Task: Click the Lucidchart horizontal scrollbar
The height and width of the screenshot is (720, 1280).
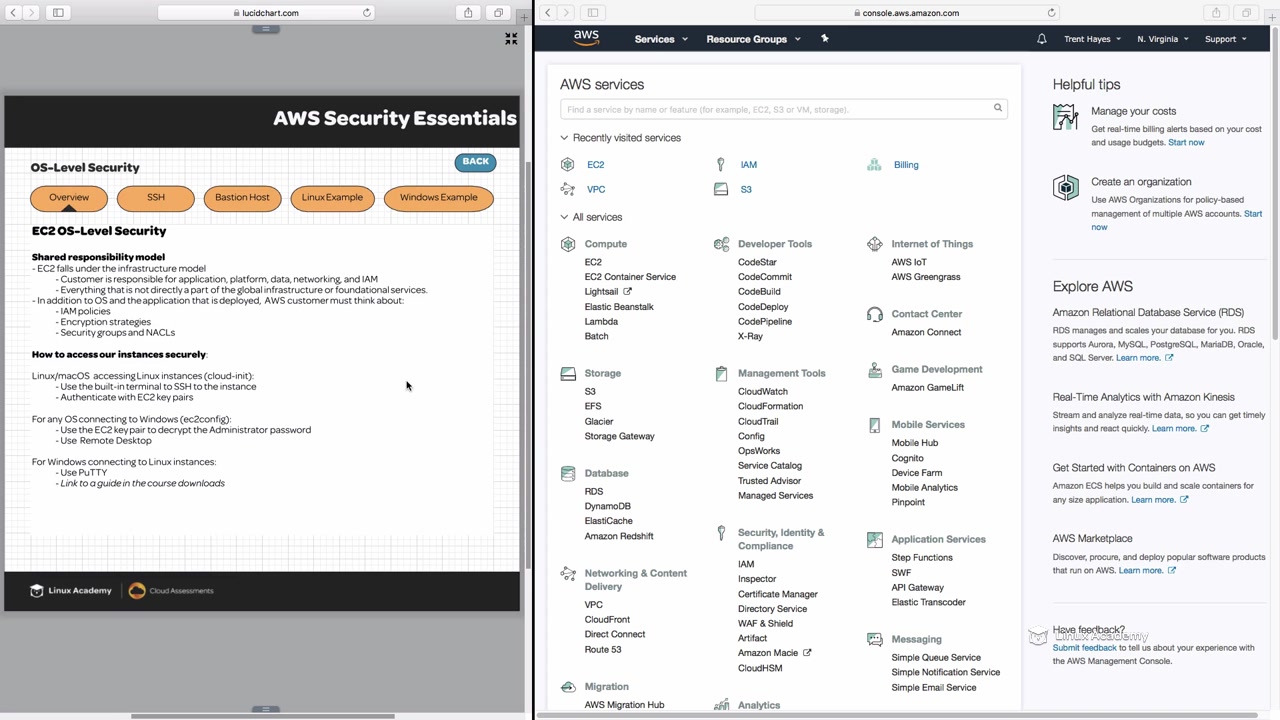Action: (x=263, y=716)
